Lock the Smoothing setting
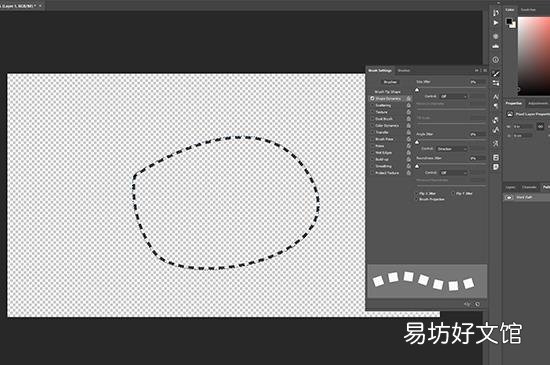550x365 pixels. point(409,166)
